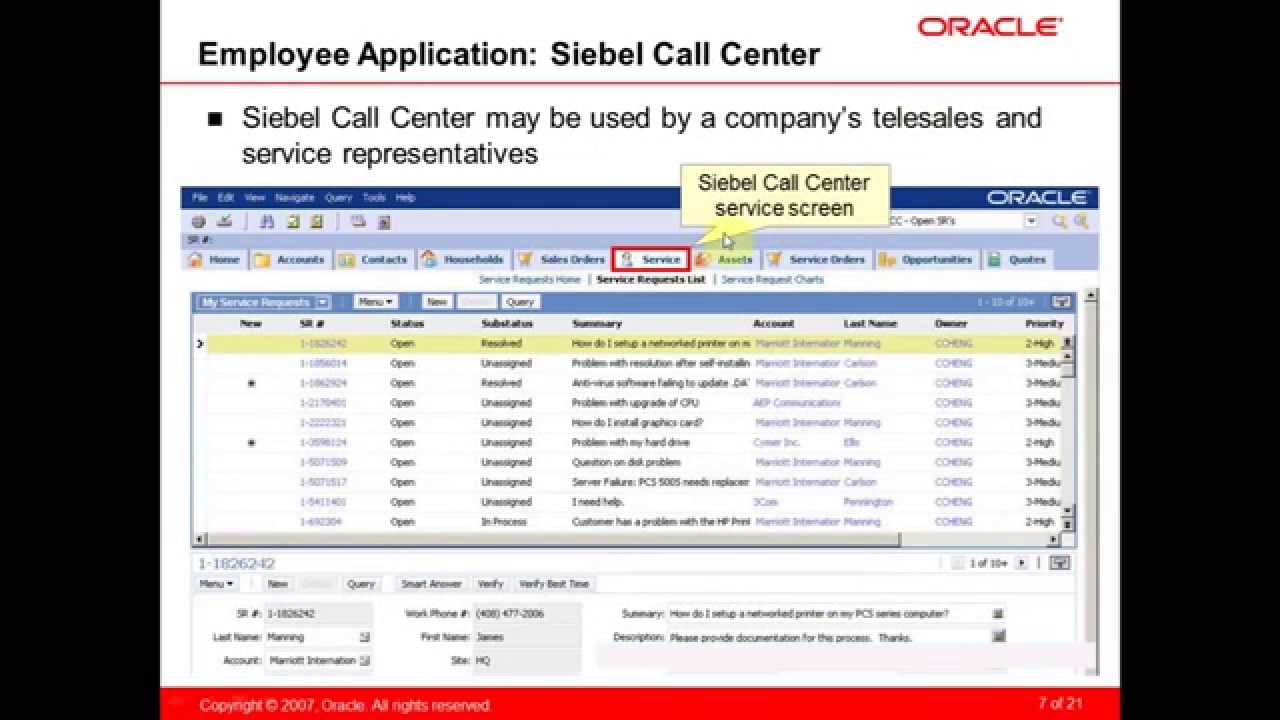
Task: Click the Verify Best Time button
Action: pos(553,584)
